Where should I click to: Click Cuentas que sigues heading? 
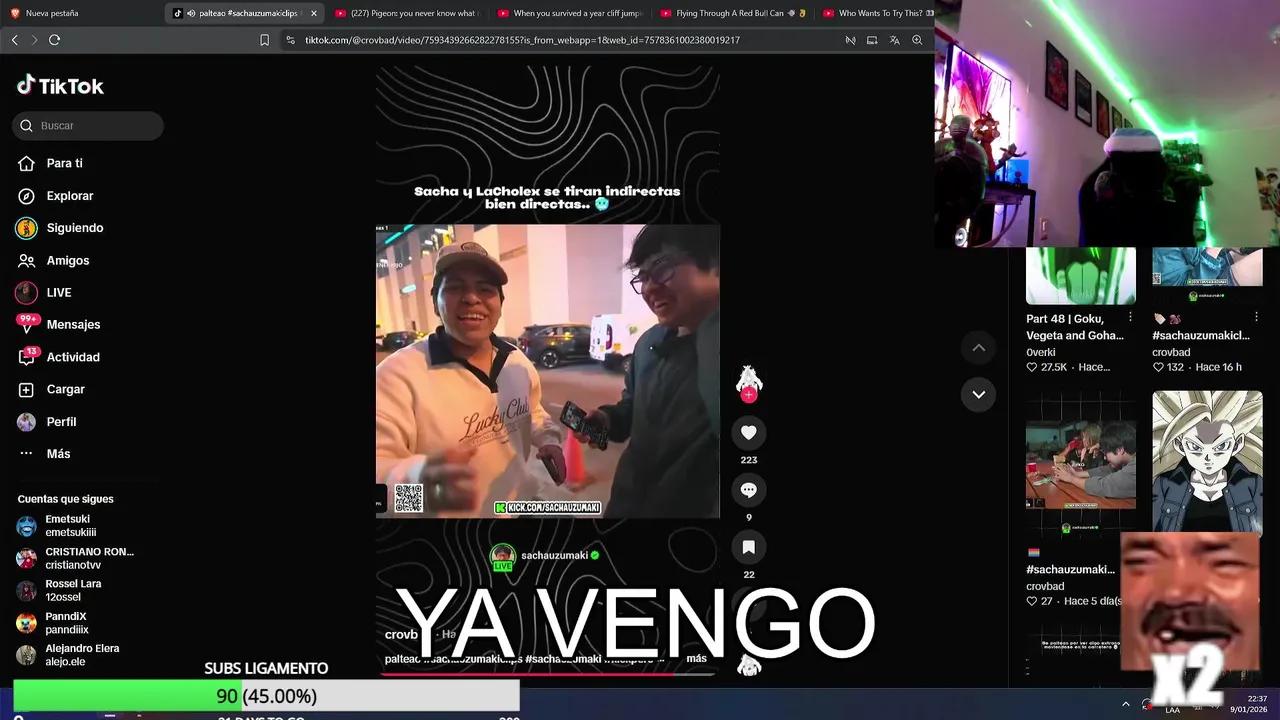tap(65, 499)
